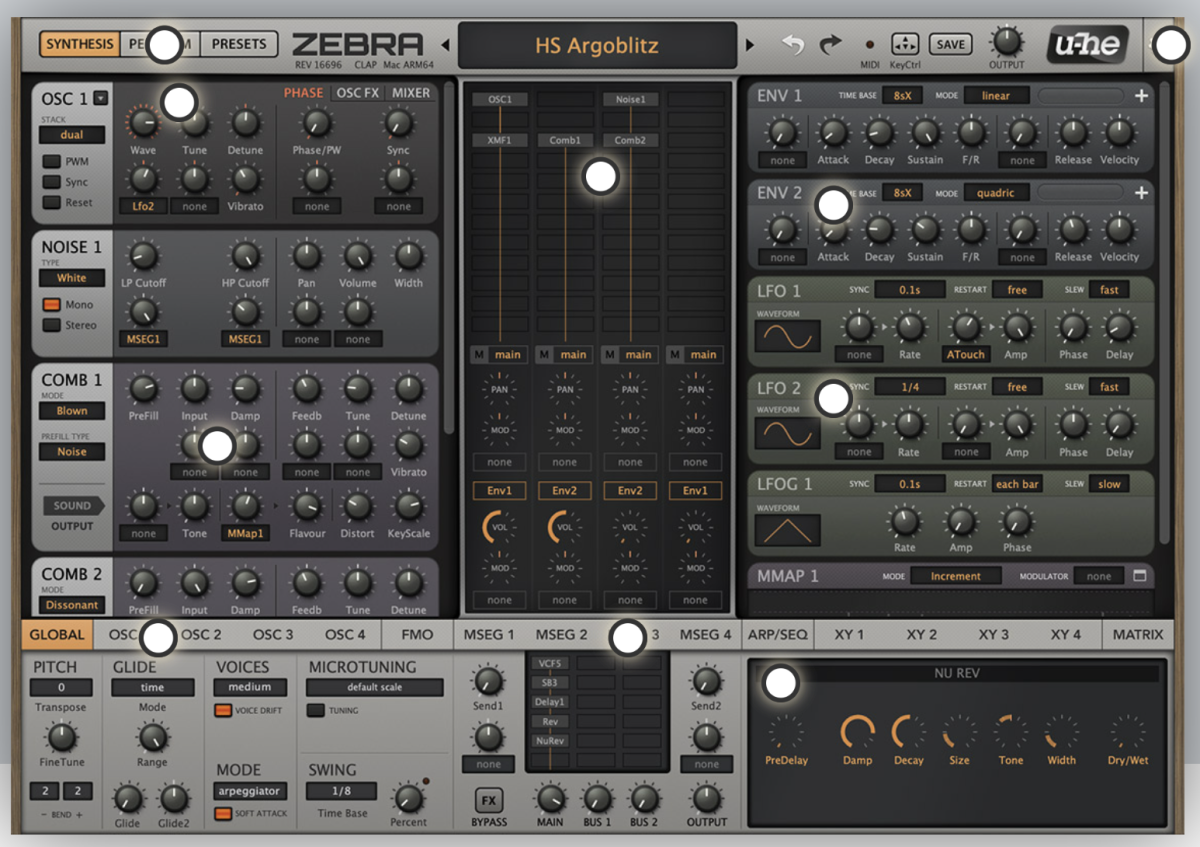1200x847 pixels.
Task: Click the ENV 1 Attack knob
Action: [x=832, y=131]
